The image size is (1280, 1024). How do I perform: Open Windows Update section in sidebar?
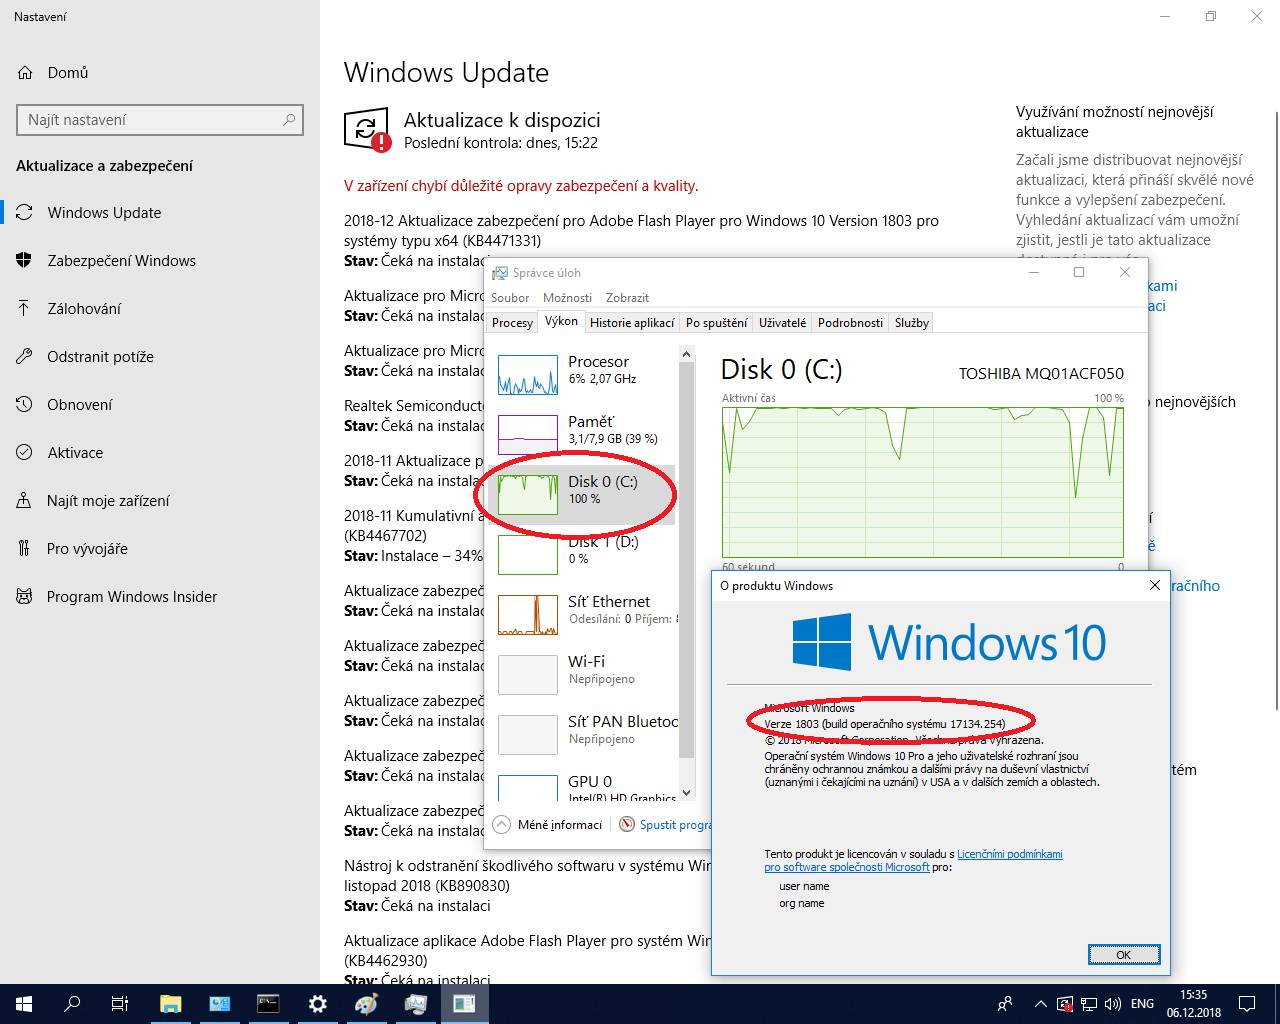point(104,212)
